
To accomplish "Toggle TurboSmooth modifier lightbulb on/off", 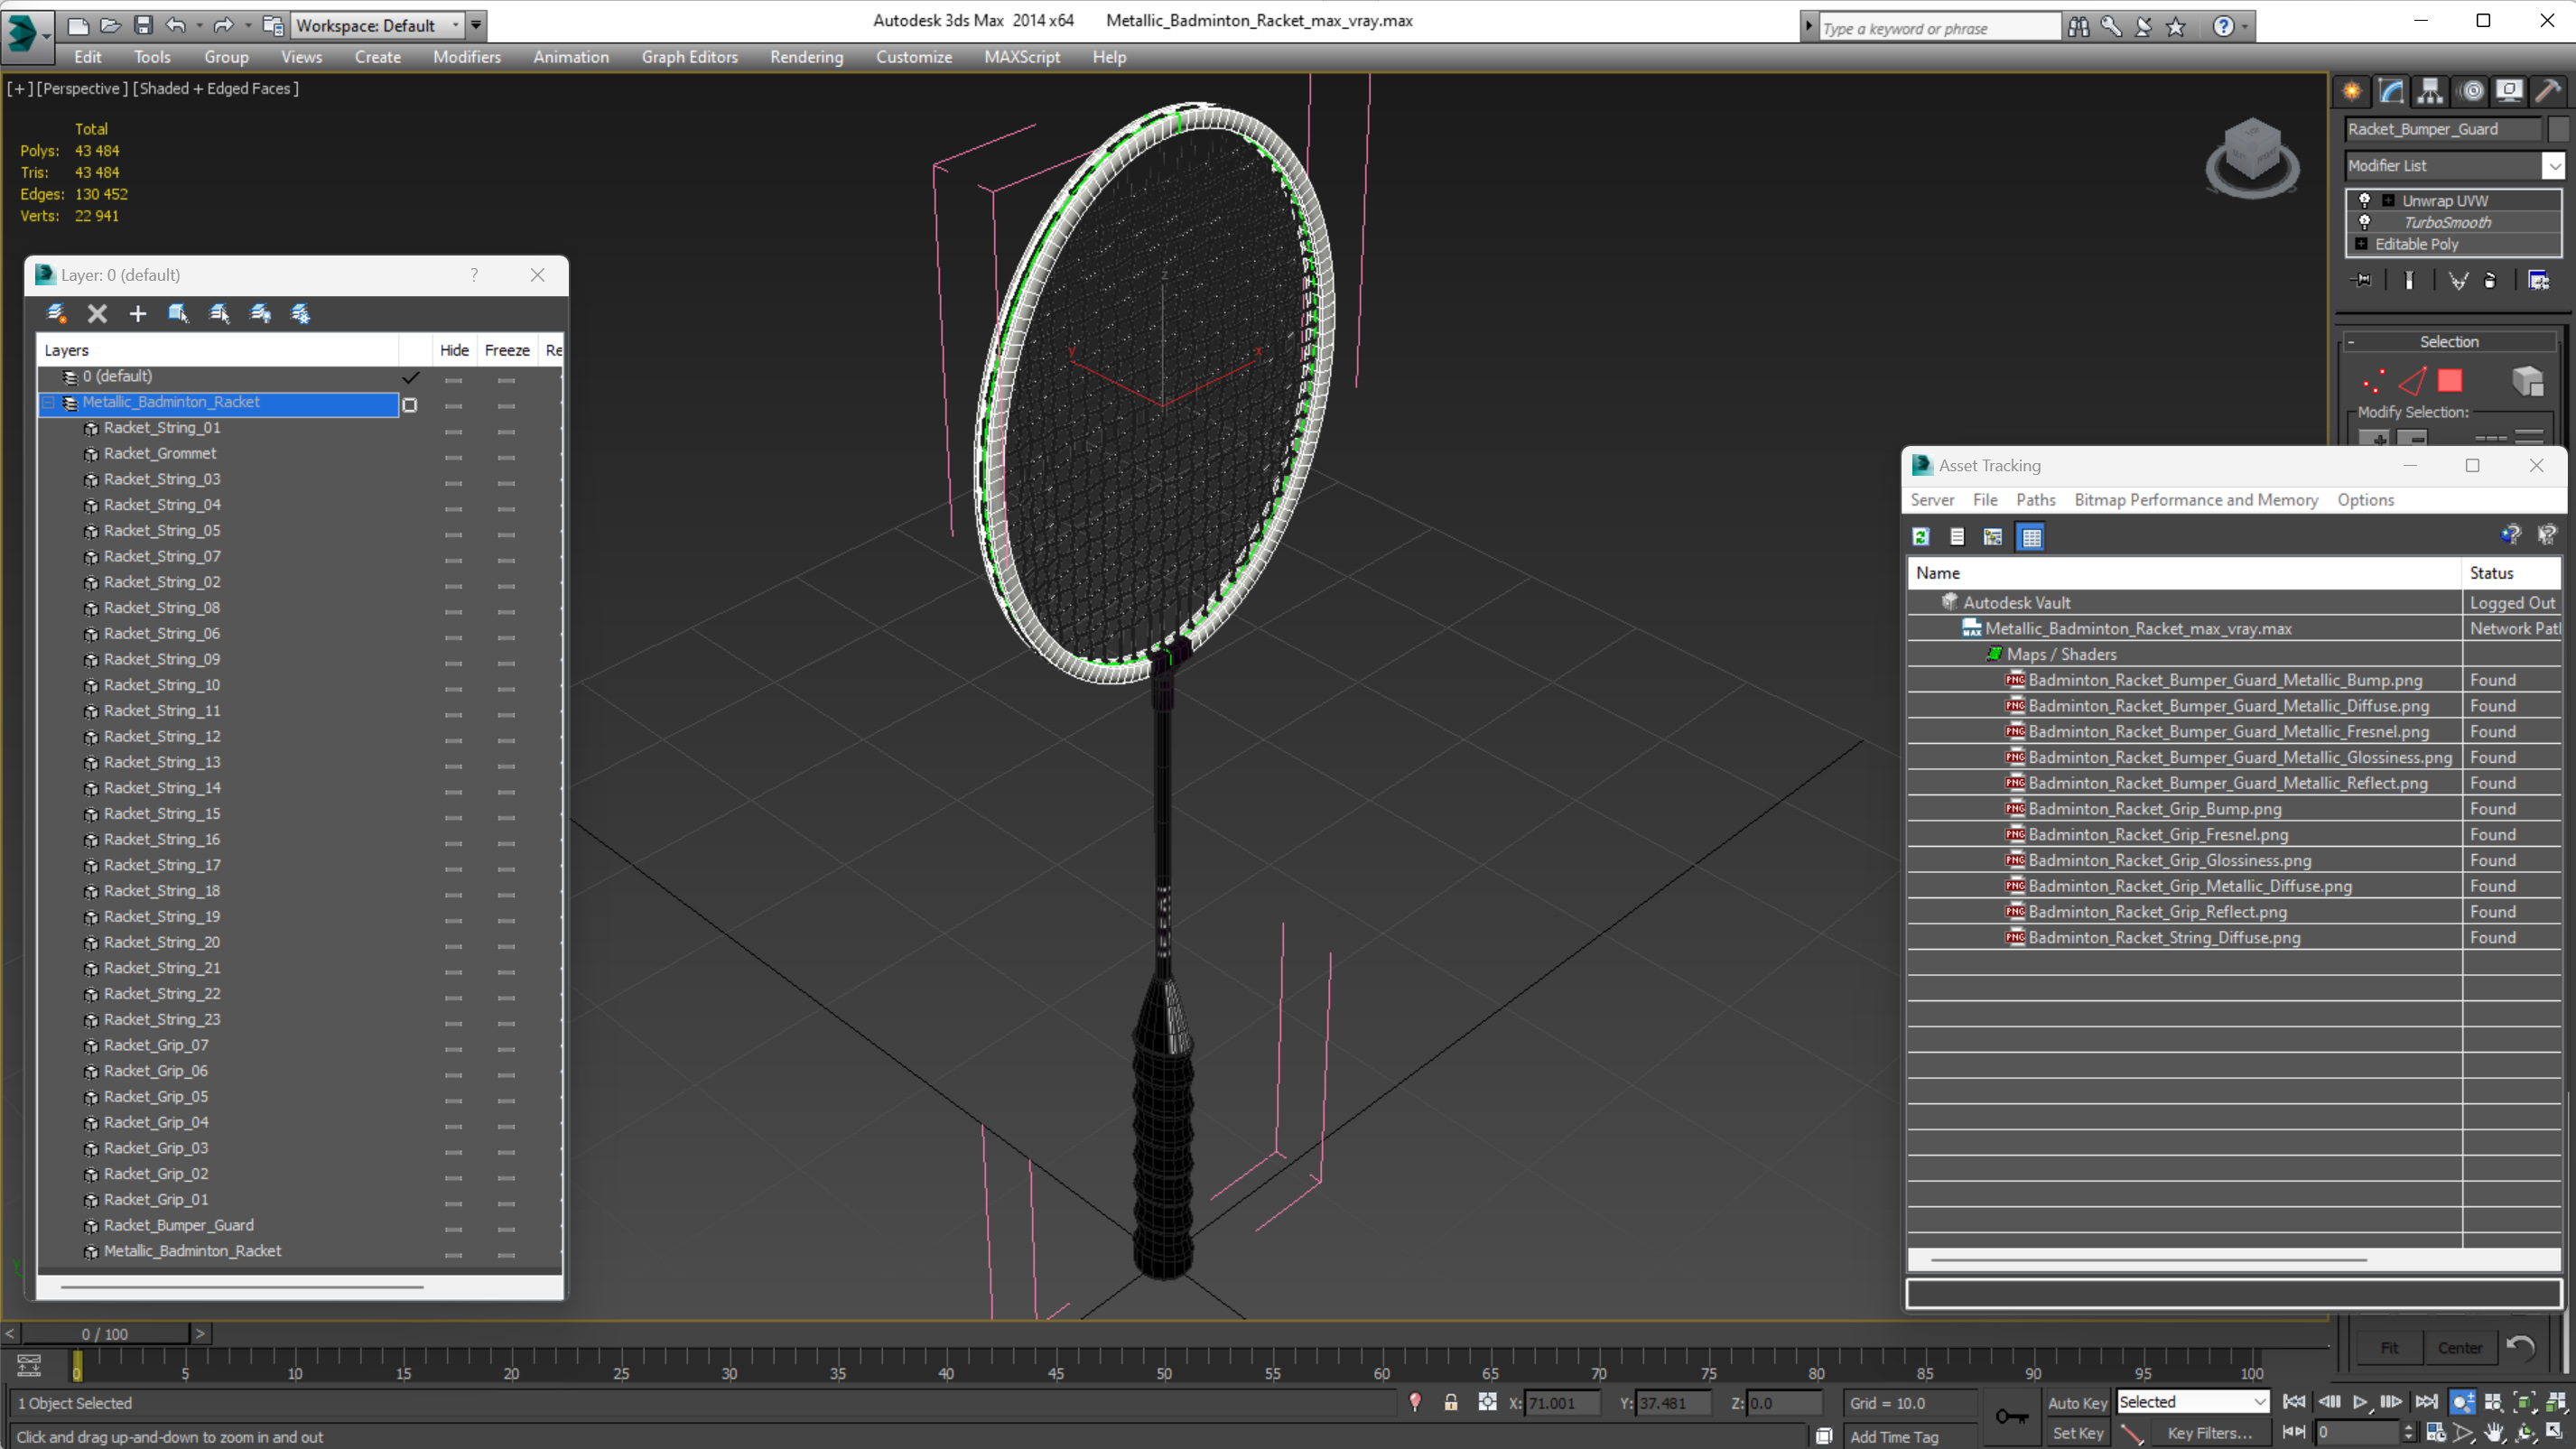I will click(2365, 222).
